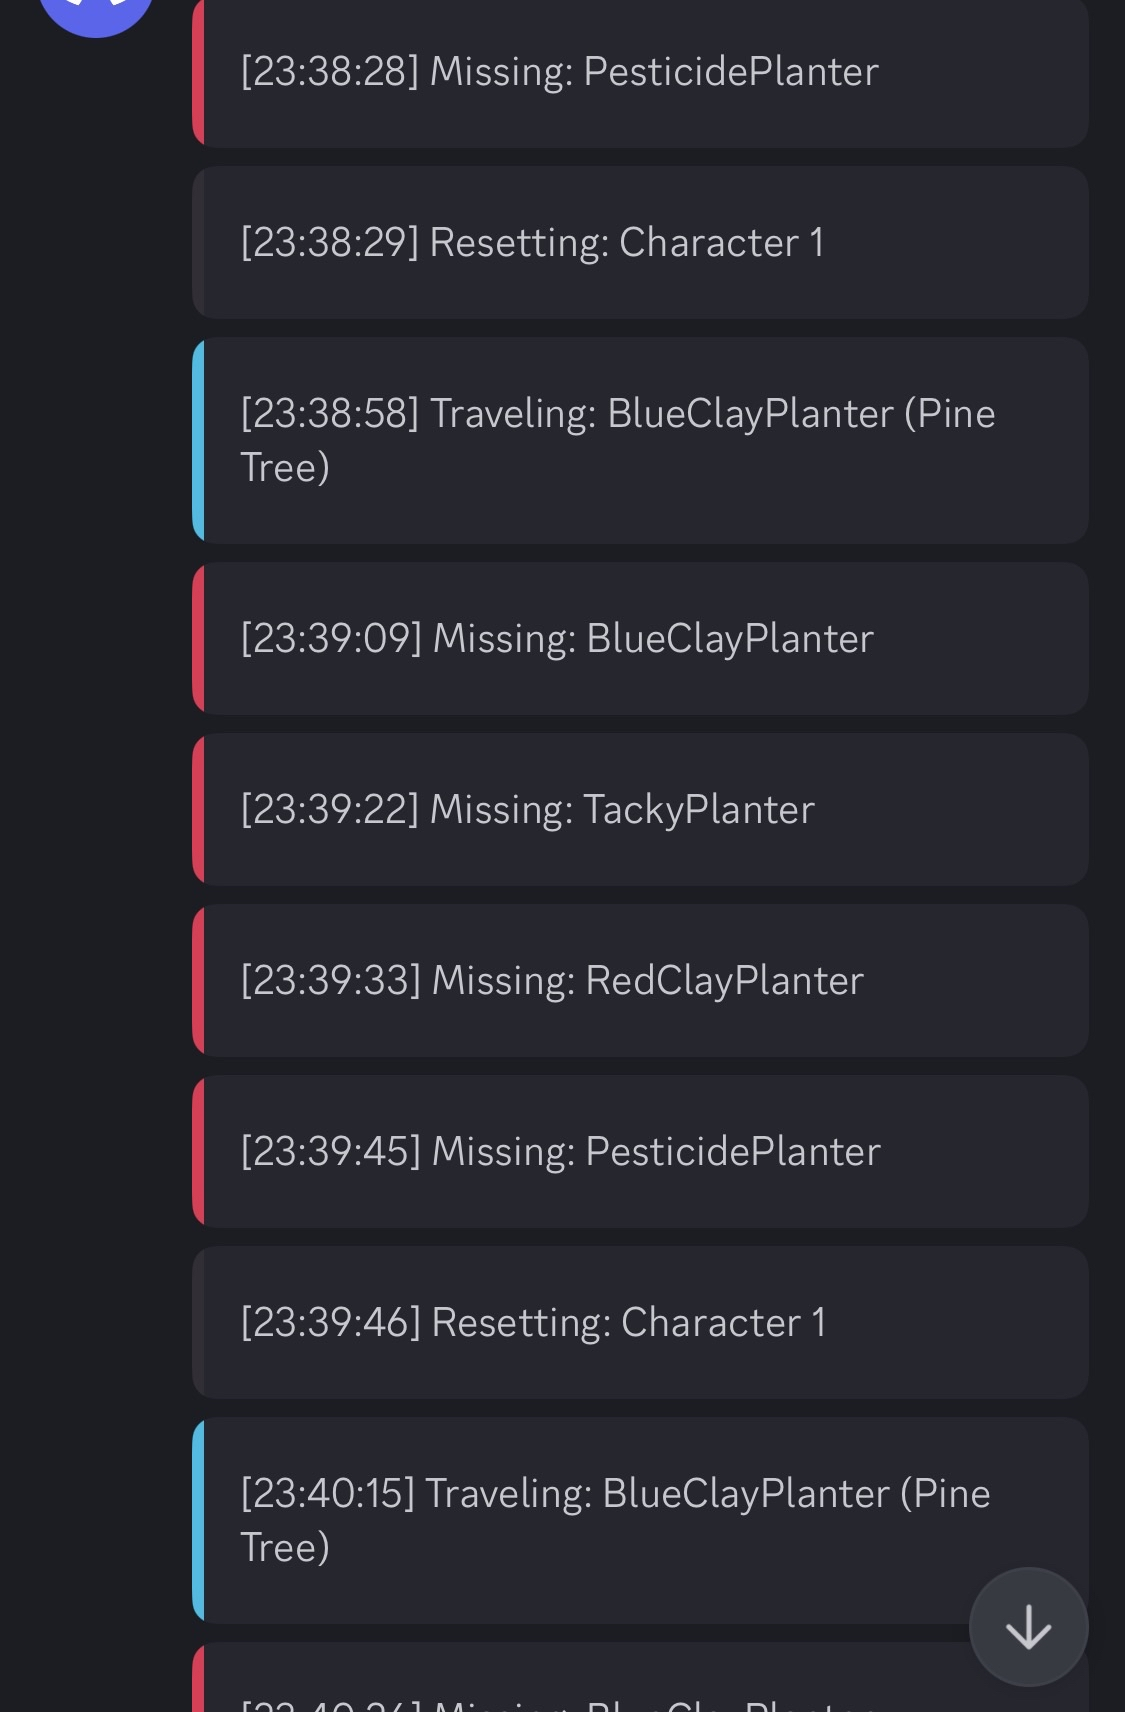Tap red stripe on 23:39:45 PesticidePlanter embed
Screen dimensions: 1125x1712
pyautogui.click(x=198, y=1152)
